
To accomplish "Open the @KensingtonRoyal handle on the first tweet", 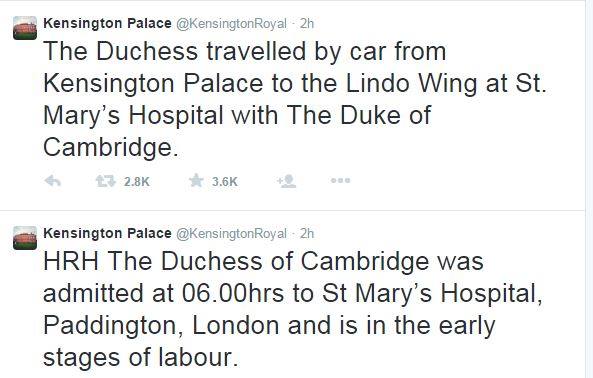I will 231,24.
